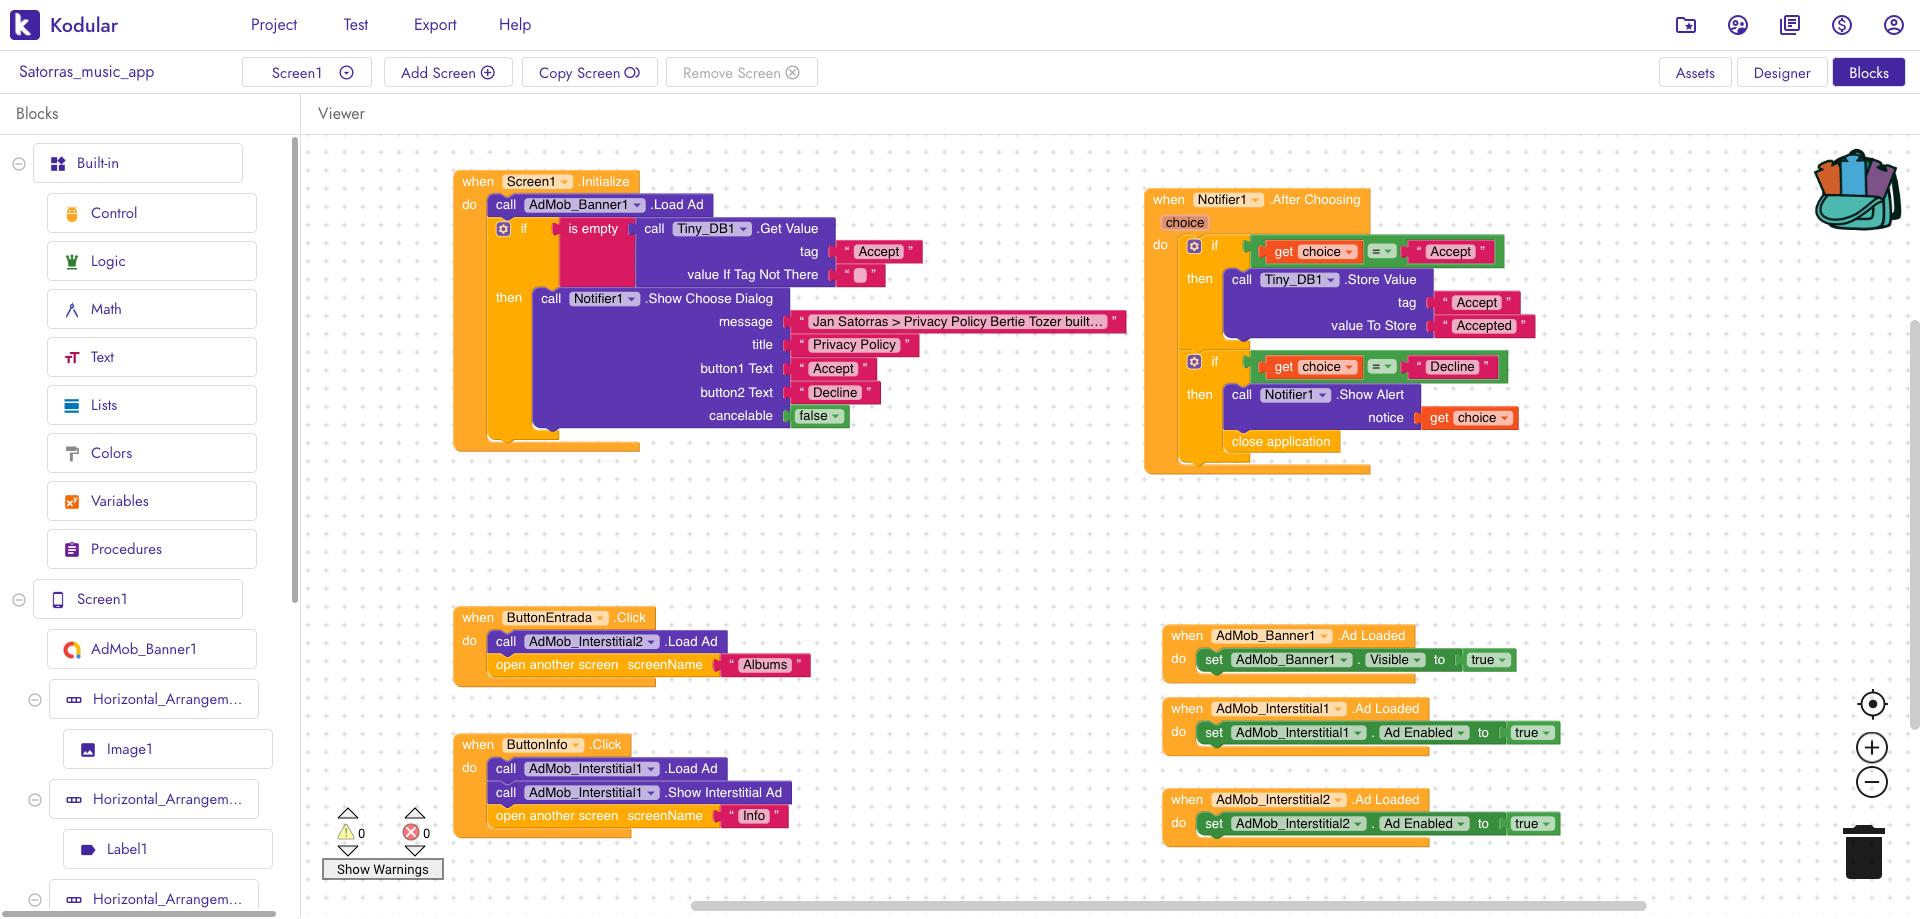Open Colors blocks category
This screenshot has width=1920, height=919.
point(152,453)
